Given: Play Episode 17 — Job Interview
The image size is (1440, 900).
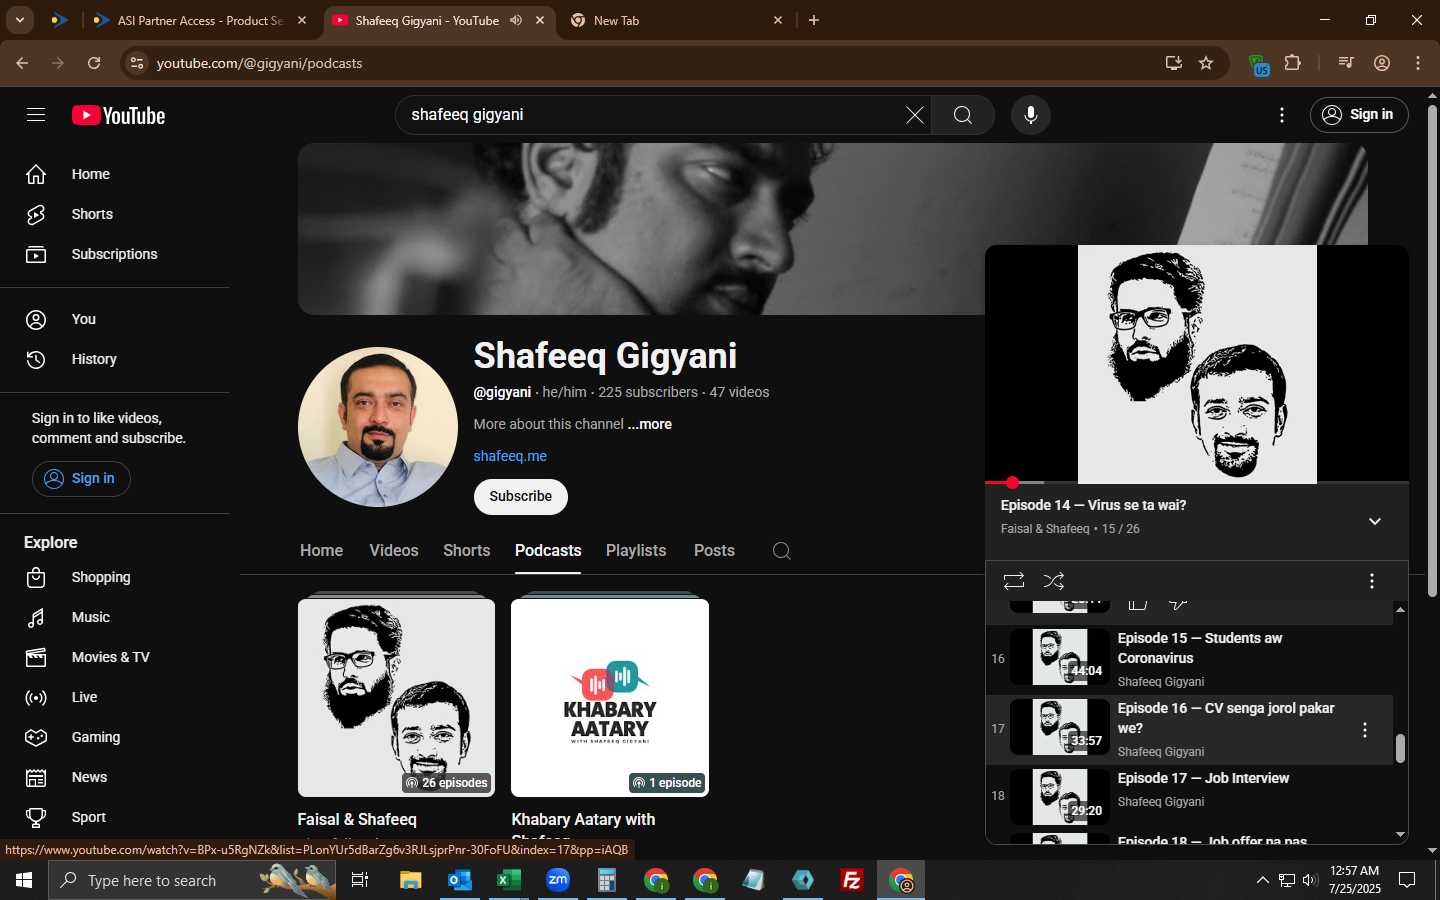Looking at the screenshot, I should pos(1189,797).
